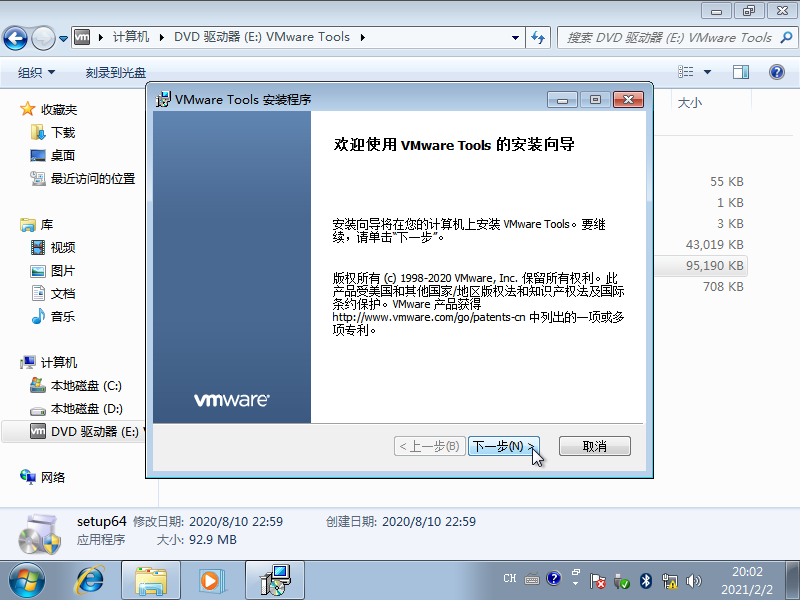
Task: Click the setup64 details pane icon
Action: click(39, 534)
